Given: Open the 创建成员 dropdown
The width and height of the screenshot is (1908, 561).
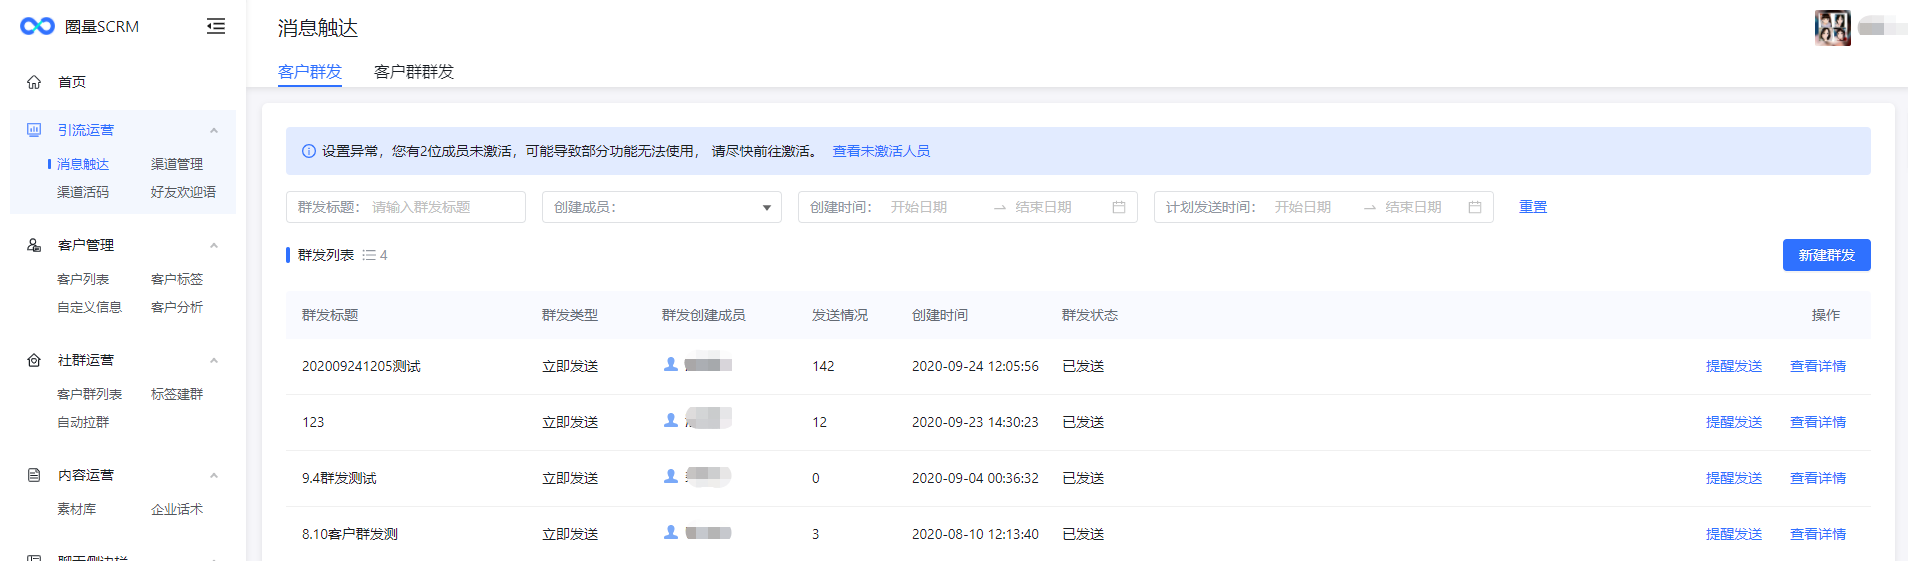Looking at the screenshot, I should pos(661,207).
